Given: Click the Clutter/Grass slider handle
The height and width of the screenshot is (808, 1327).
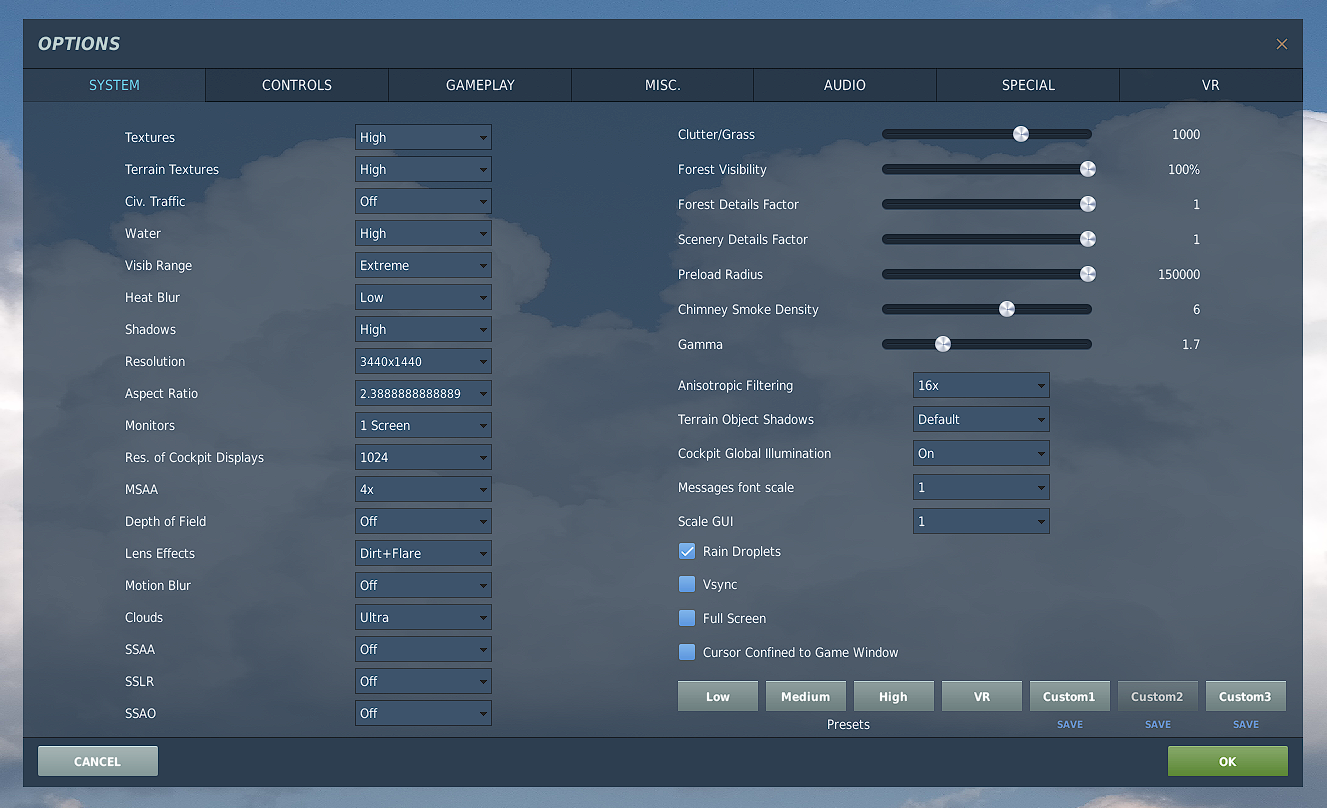Looking at the screenshot, I should 1020,134.
